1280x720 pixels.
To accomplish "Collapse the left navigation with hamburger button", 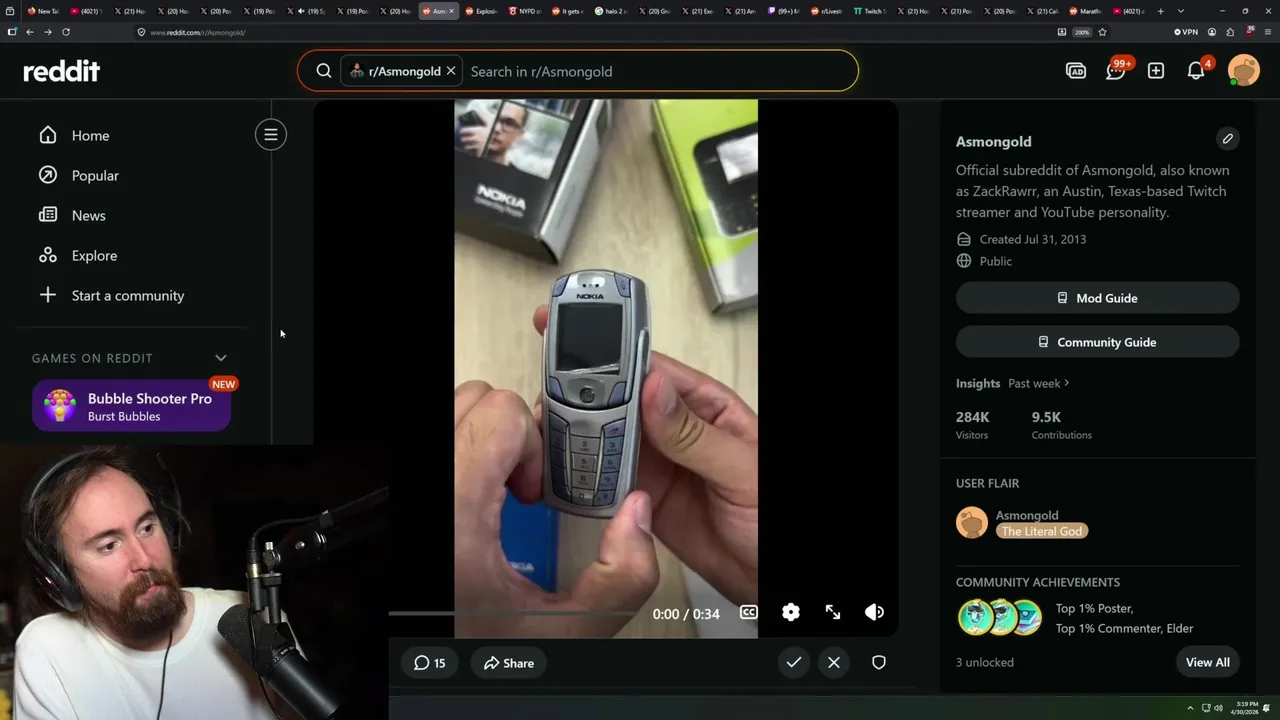I will (271, 135).
